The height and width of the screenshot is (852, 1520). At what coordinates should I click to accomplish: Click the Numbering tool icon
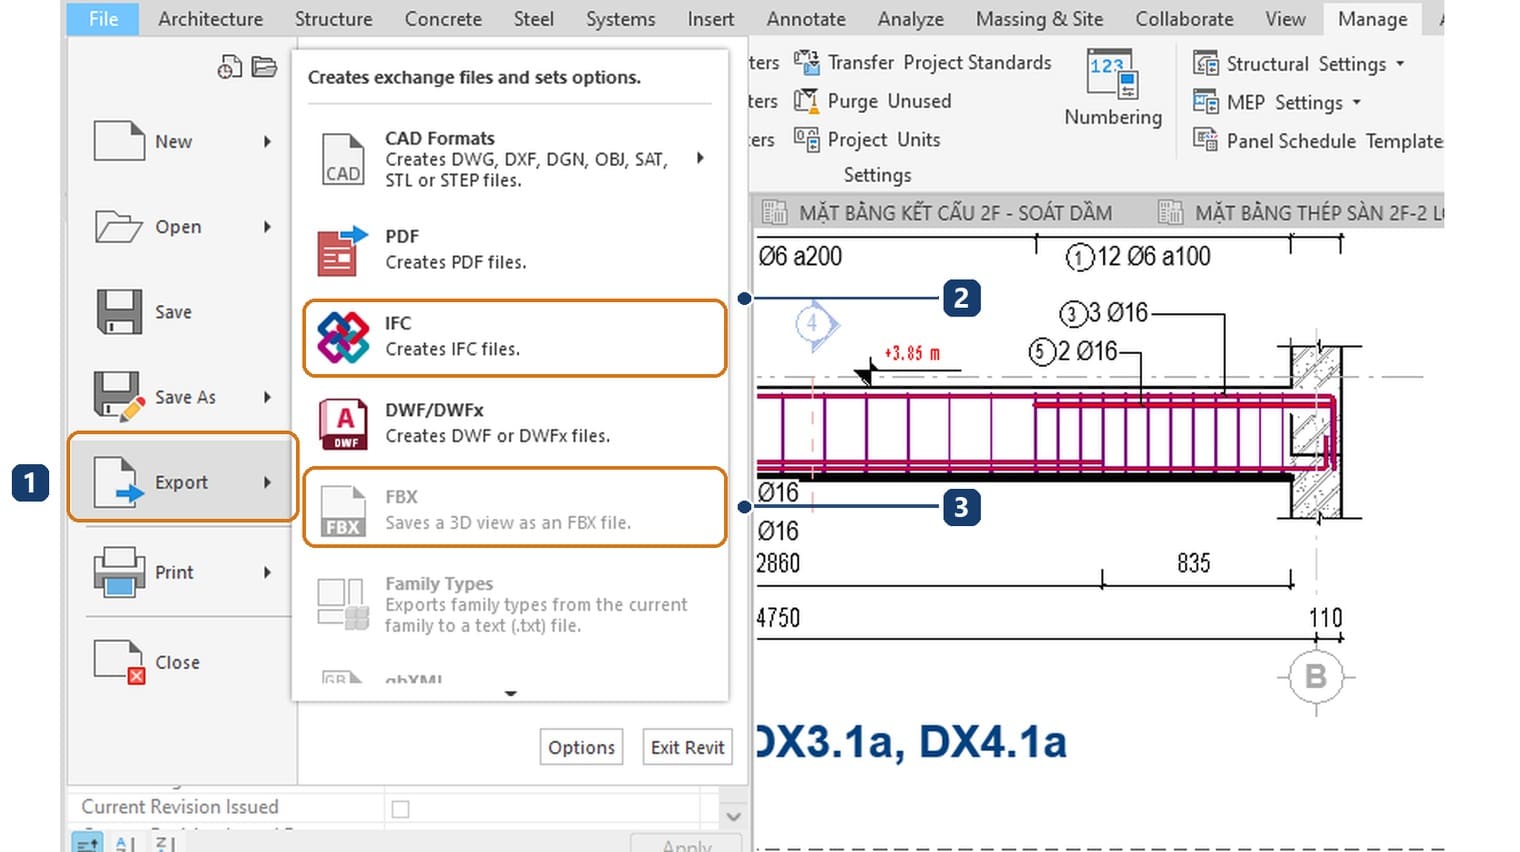(x=1112, y=74)
